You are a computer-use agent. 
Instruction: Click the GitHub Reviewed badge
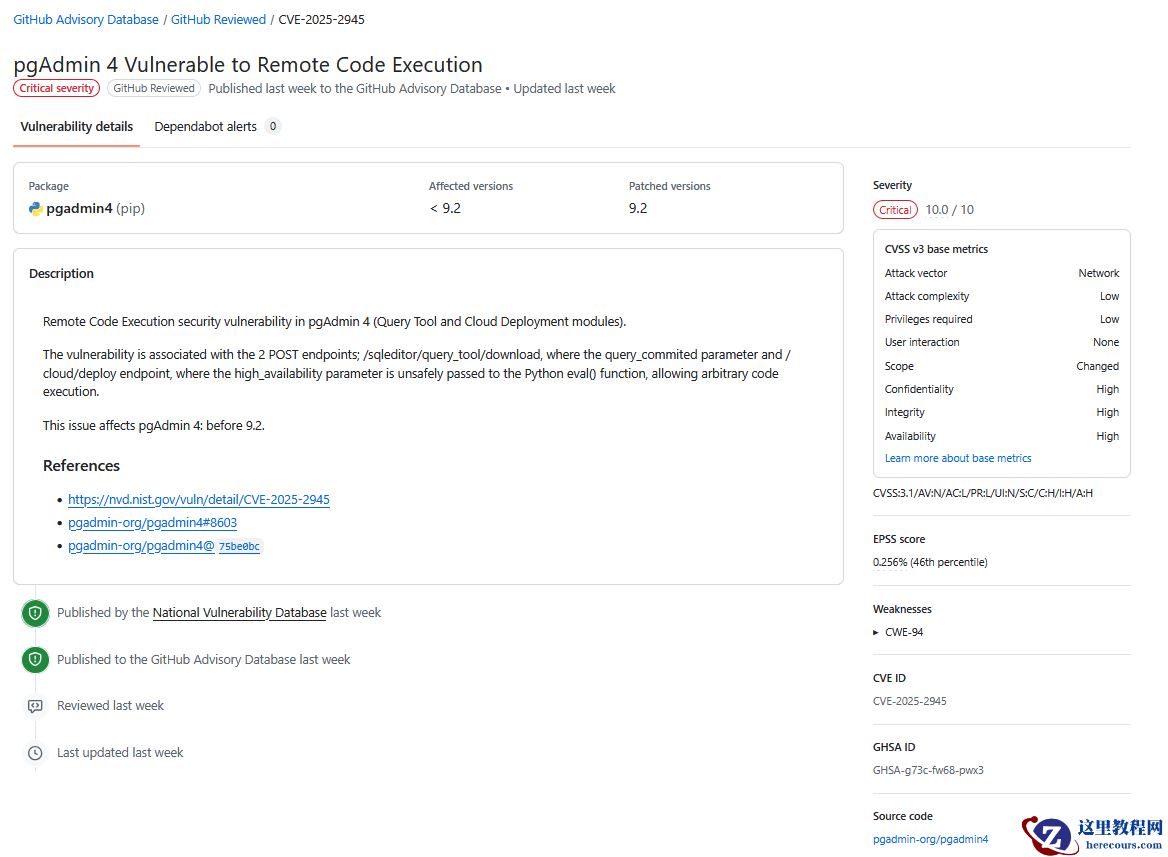(154, 88)
